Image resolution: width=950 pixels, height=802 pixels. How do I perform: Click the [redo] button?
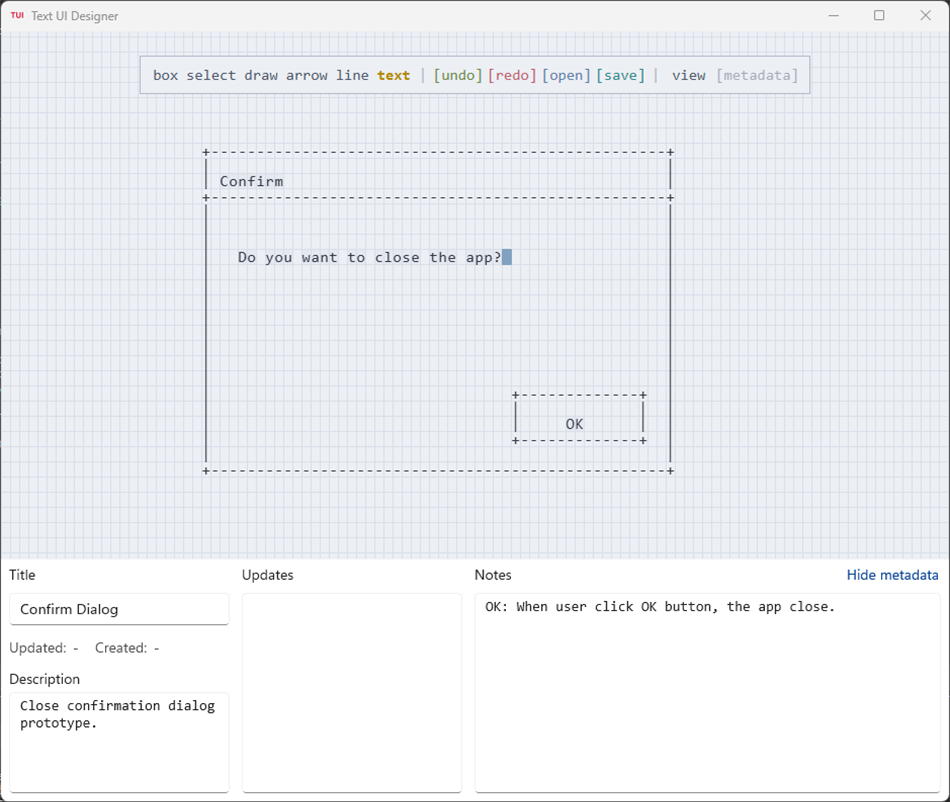[x=512, y=76]
